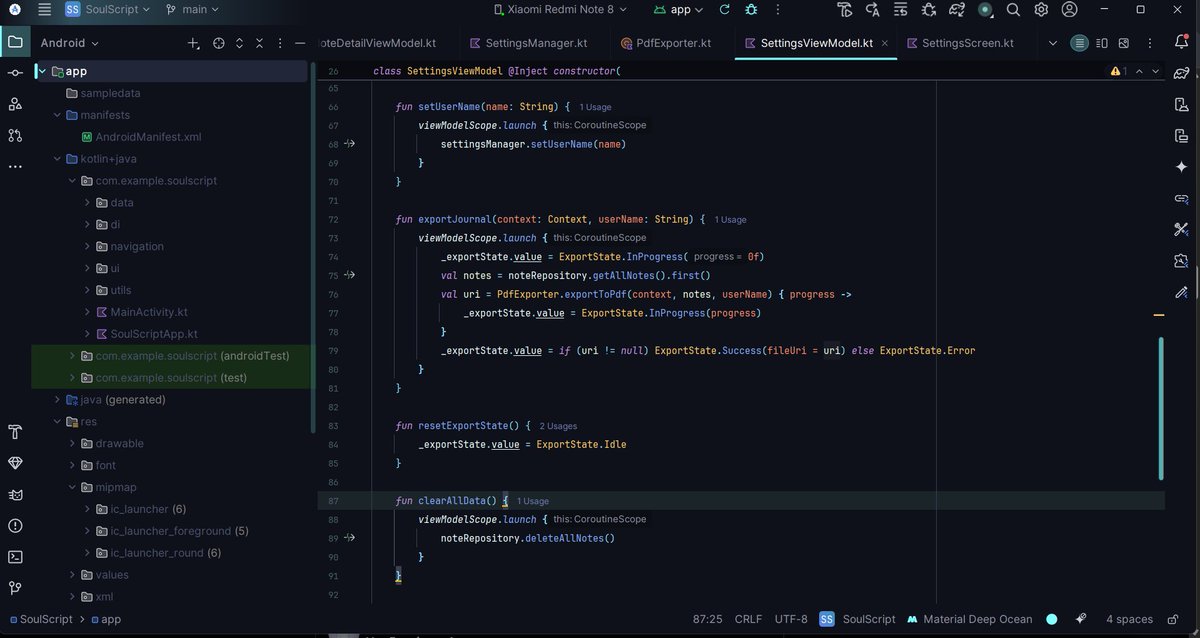Open Search Everywhere with the magnifier icon
1200x638 pixels.
point(1013,9)
